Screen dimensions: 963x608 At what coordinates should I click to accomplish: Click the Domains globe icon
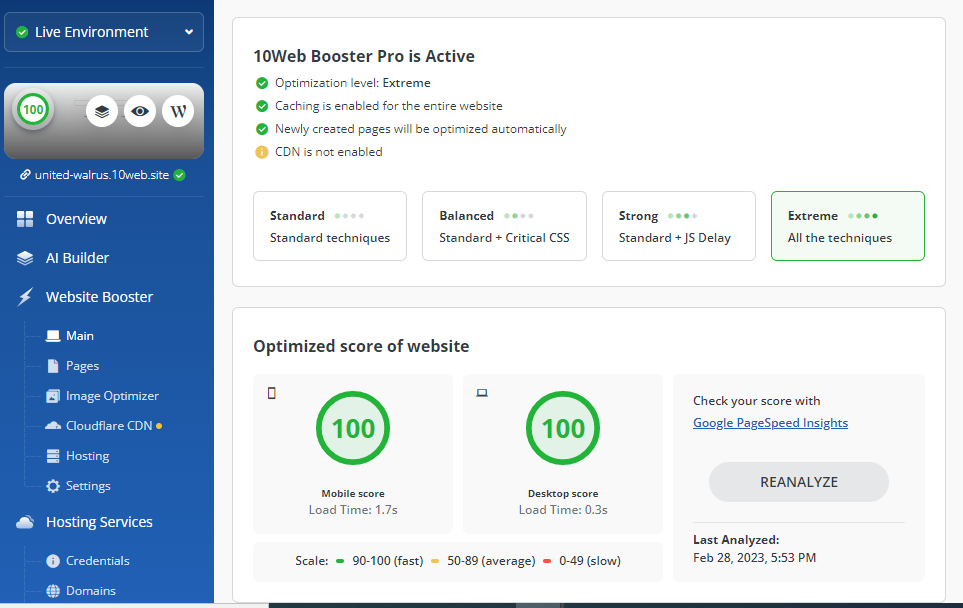[53, 591]
